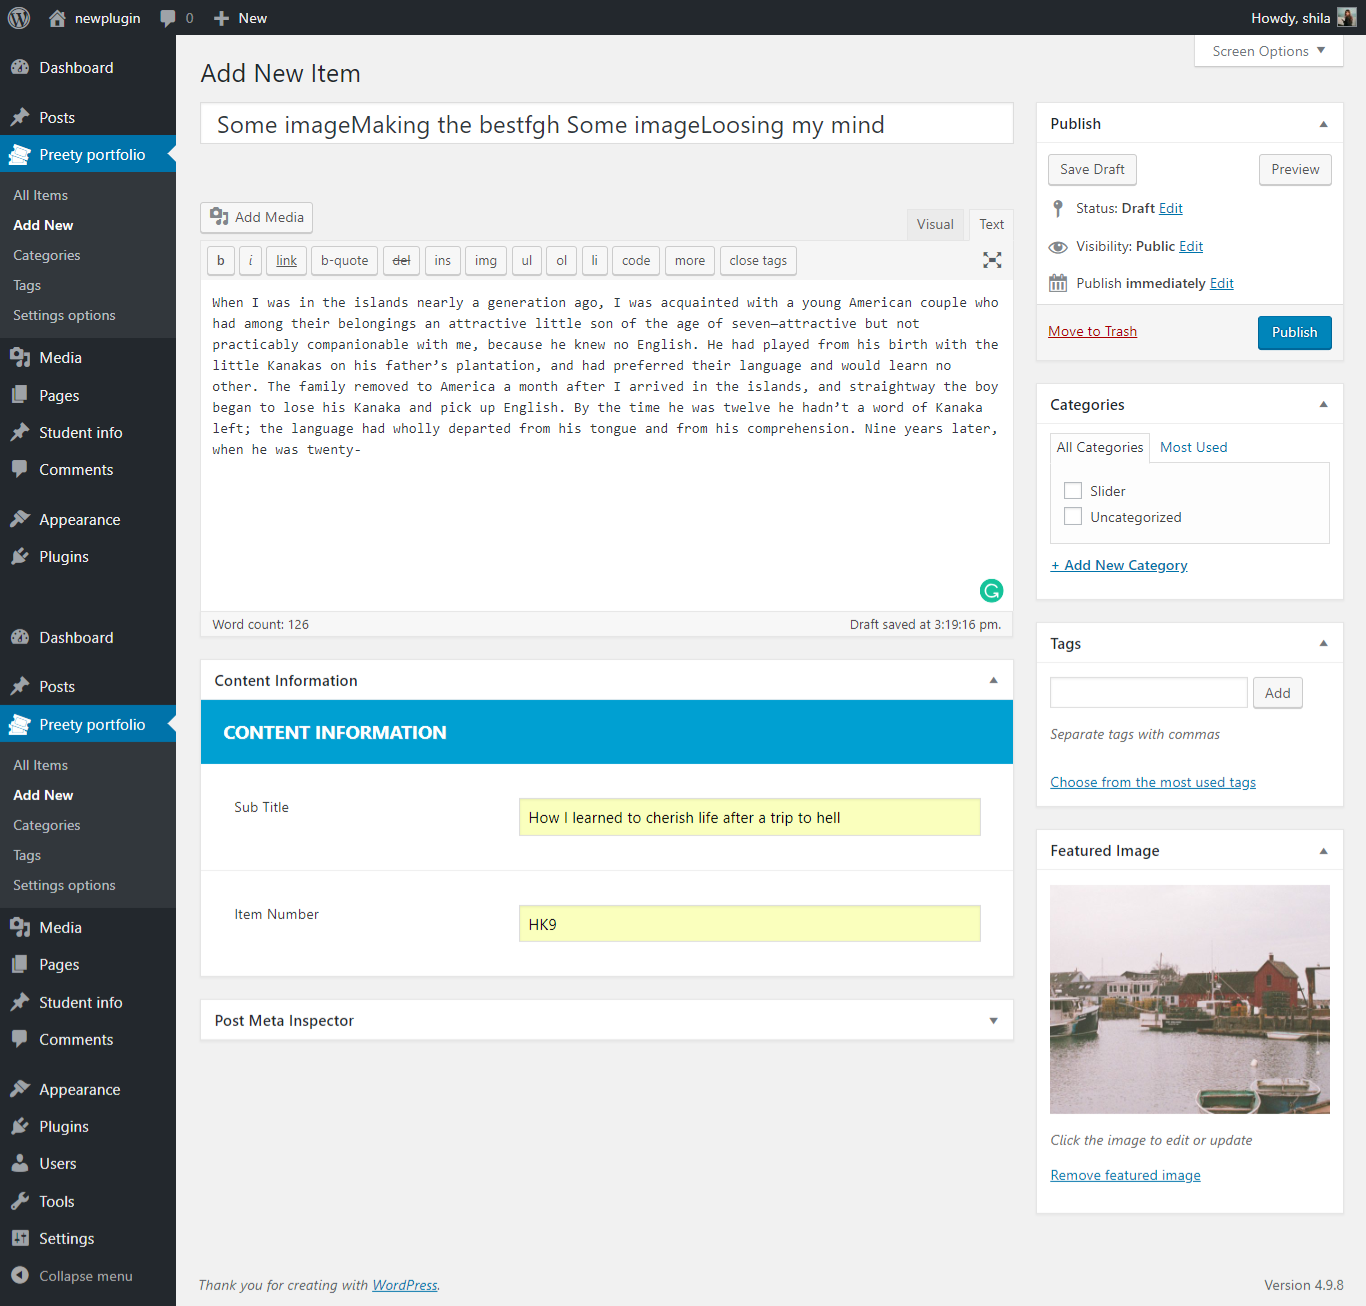The image size is (1366, 1306).
Task: Open top Media menu item
Action: click(x=88, y=358)
